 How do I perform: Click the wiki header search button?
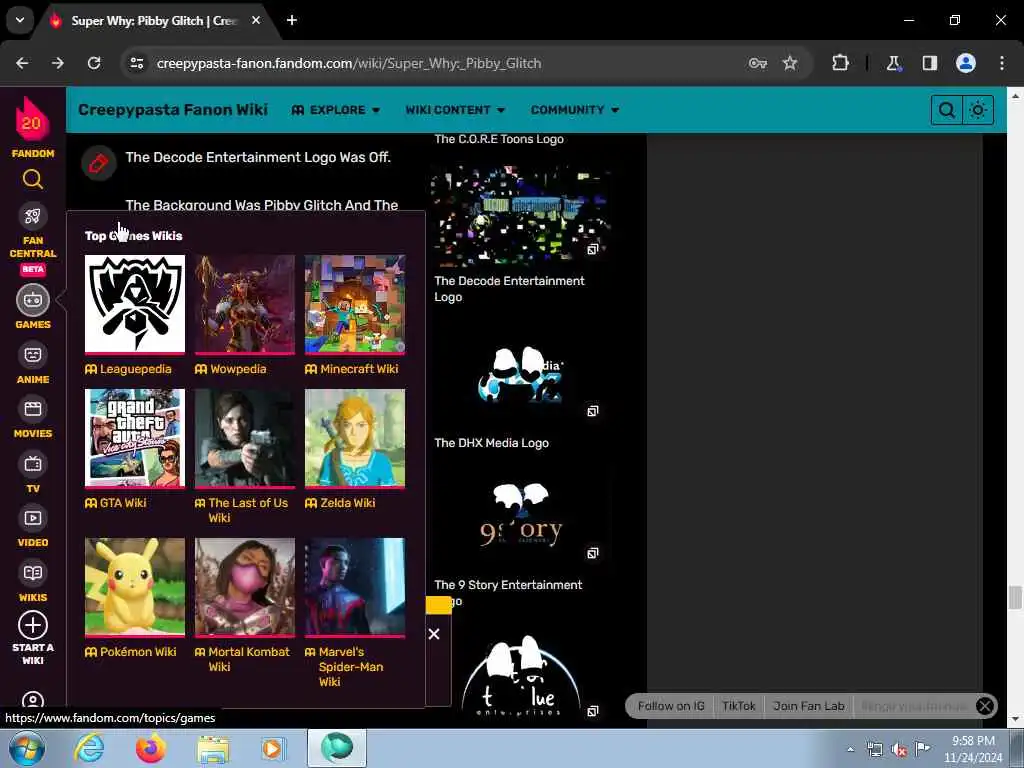point(946,110)
